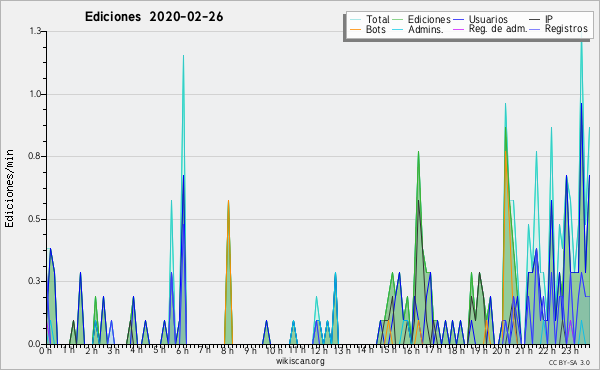The width and height of the screenshot is (600, 370).
Task: Click the '0 h' x-axis tick label
Action: pos(46,351)
